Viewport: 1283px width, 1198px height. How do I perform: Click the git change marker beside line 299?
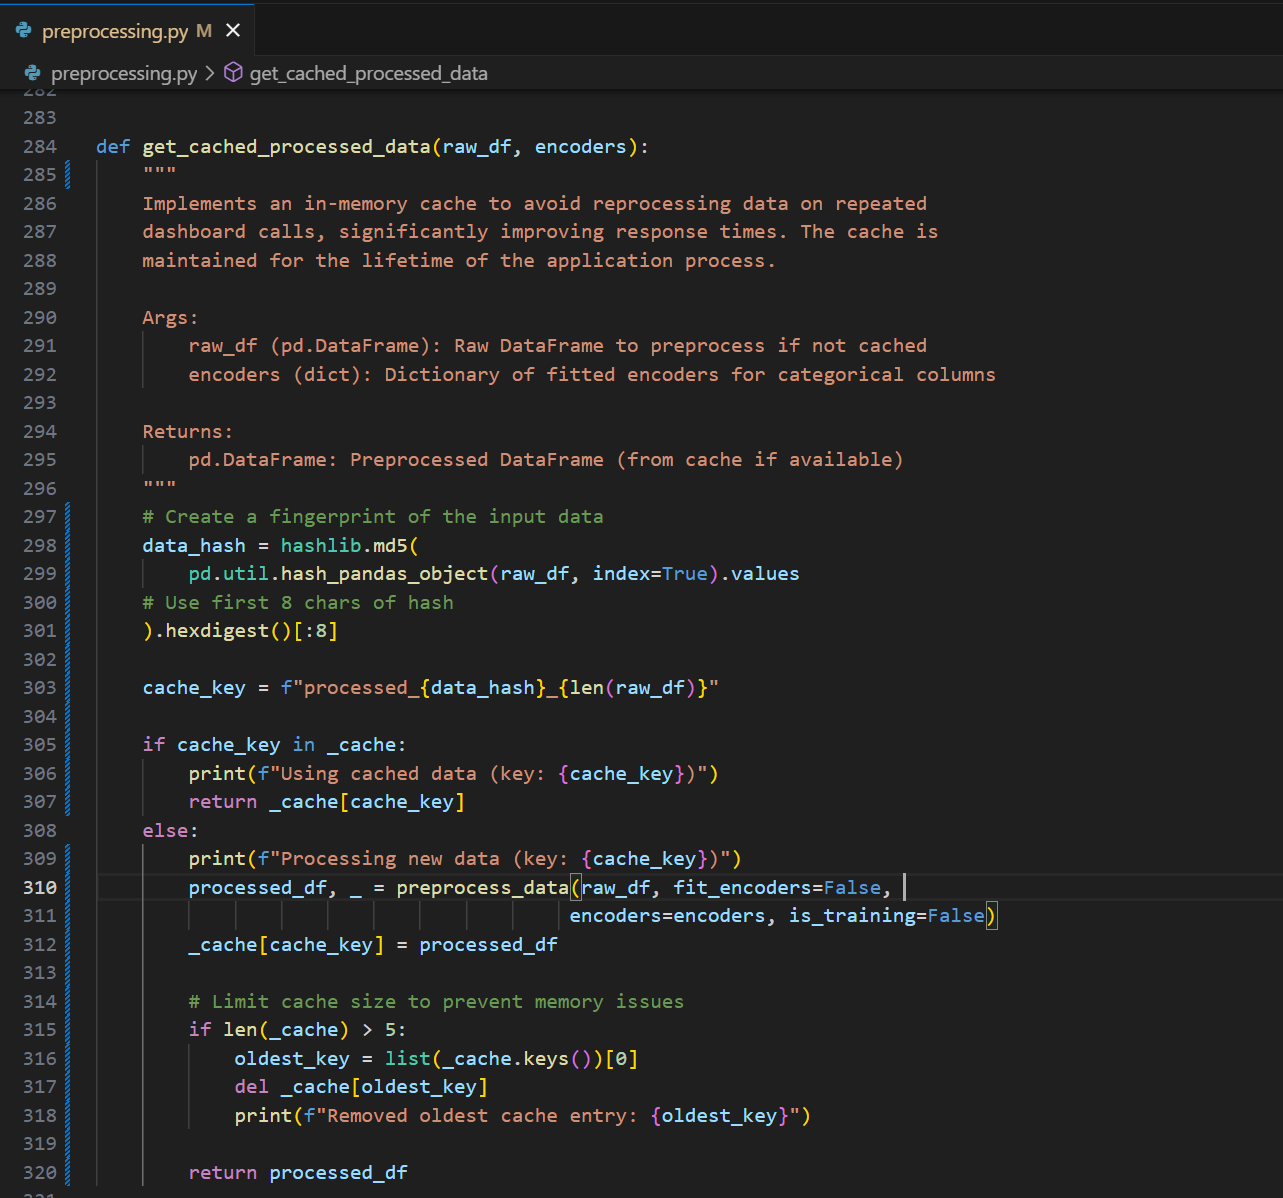67,574
